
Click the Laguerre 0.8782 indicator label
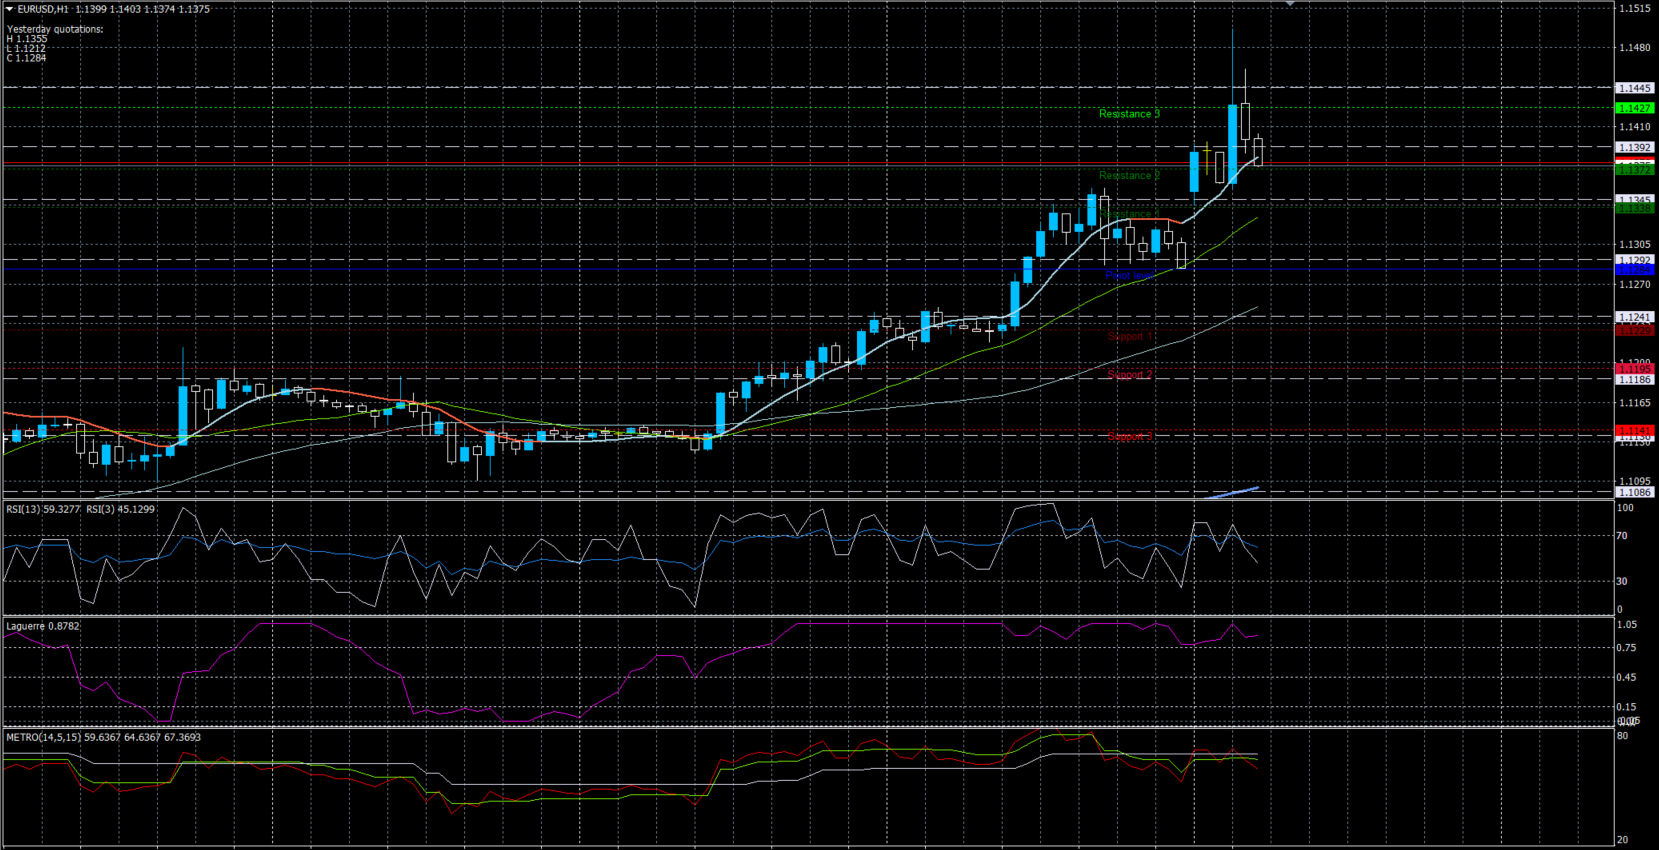coord(43,626)
